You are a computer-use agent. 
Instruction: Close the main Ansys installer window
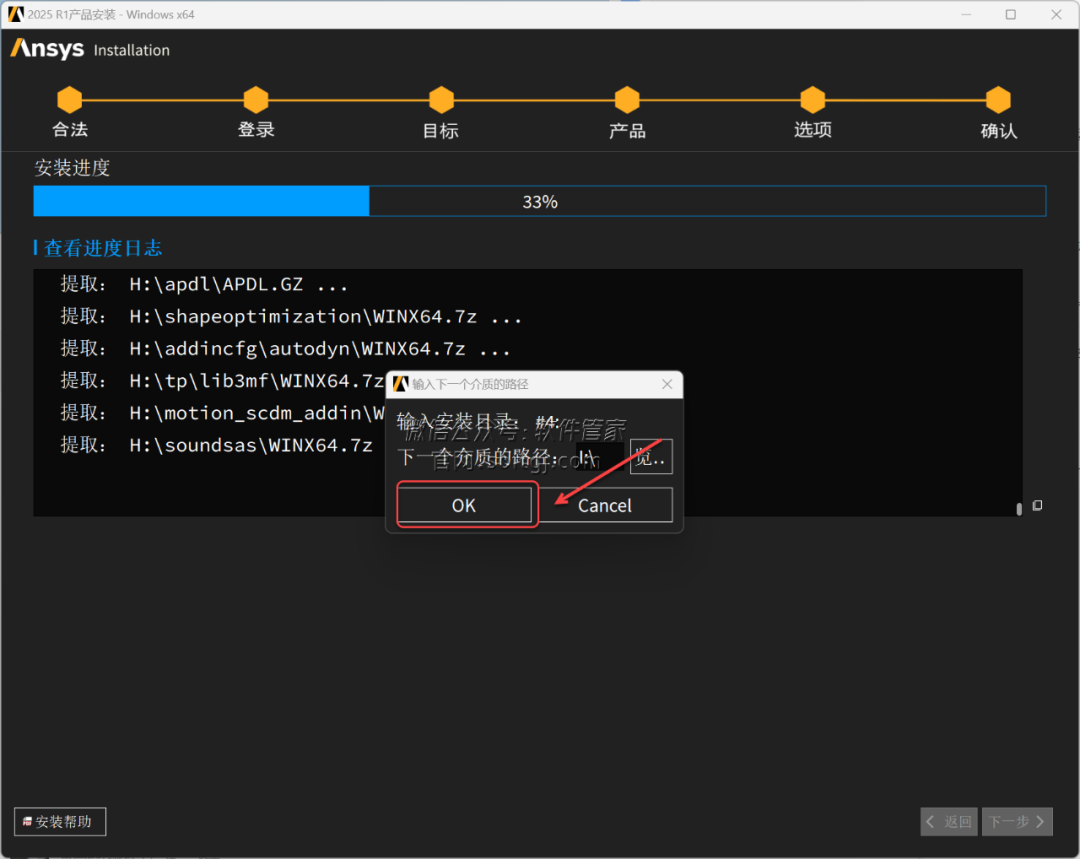pos(1056,14)
